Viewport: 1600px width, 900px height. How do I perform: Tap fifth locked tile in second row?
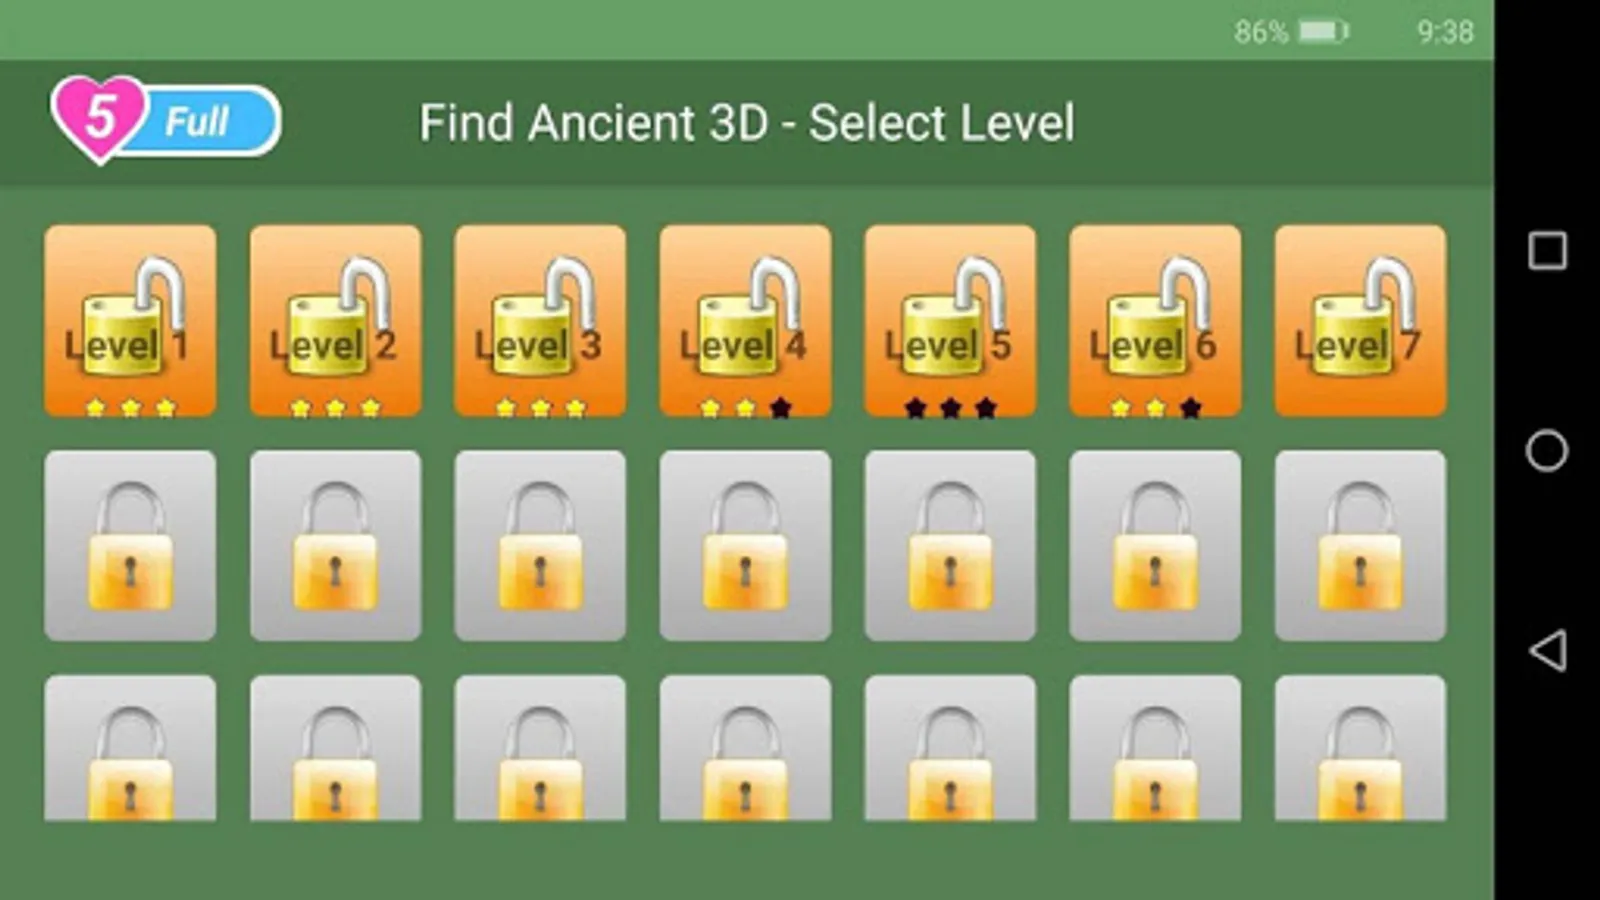pyautogui.click(x=950, y=545)
